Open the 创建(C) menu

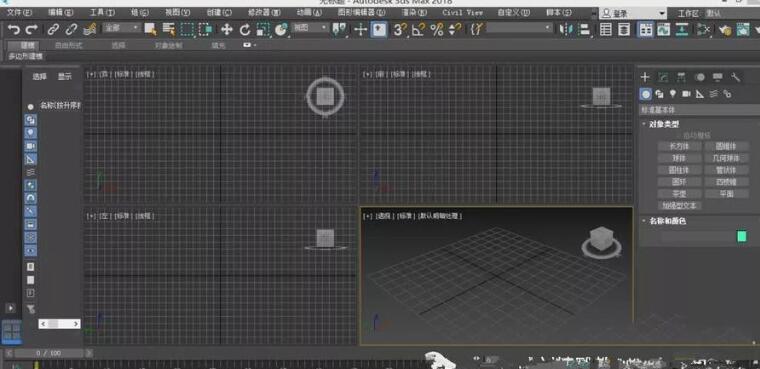click(x=219, y=13)
